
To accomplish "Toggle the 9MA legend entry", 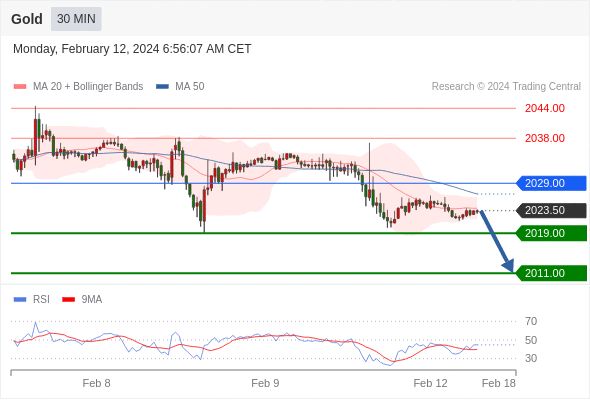I will pyautogui.click(x=82, y=300).
